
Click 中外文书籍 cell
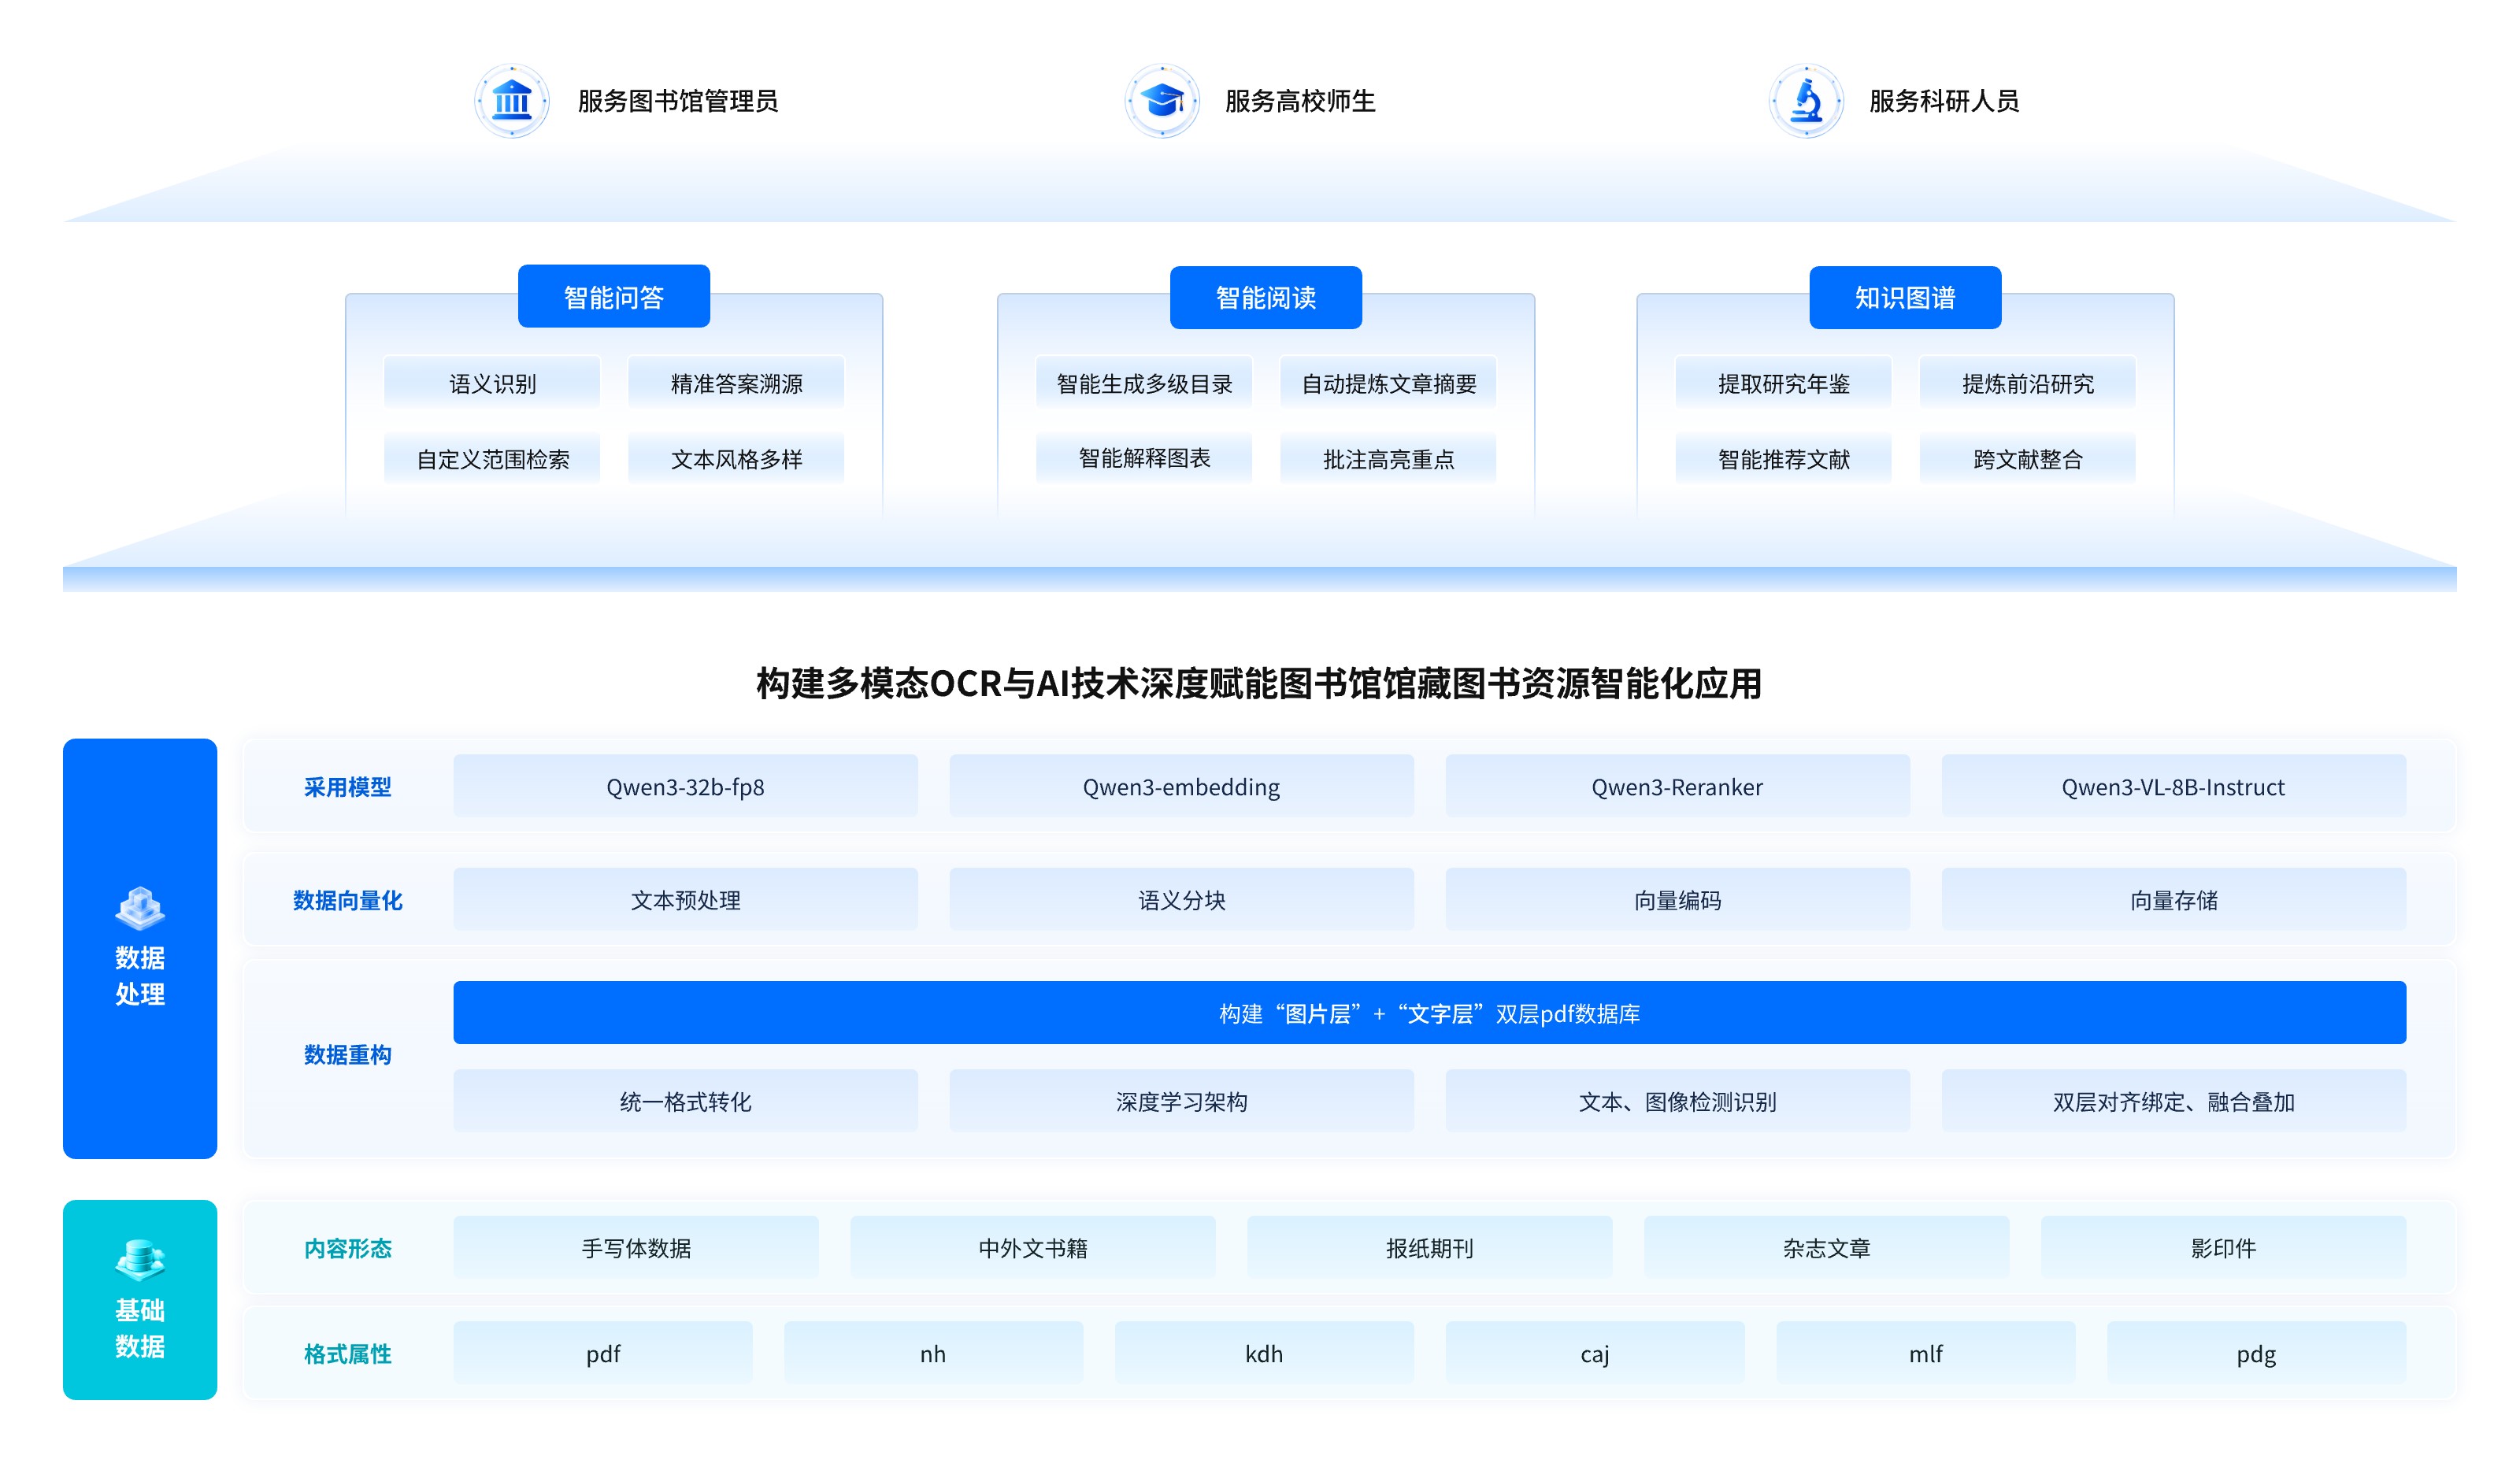pyautogui.click(x=1032, y=1247)
